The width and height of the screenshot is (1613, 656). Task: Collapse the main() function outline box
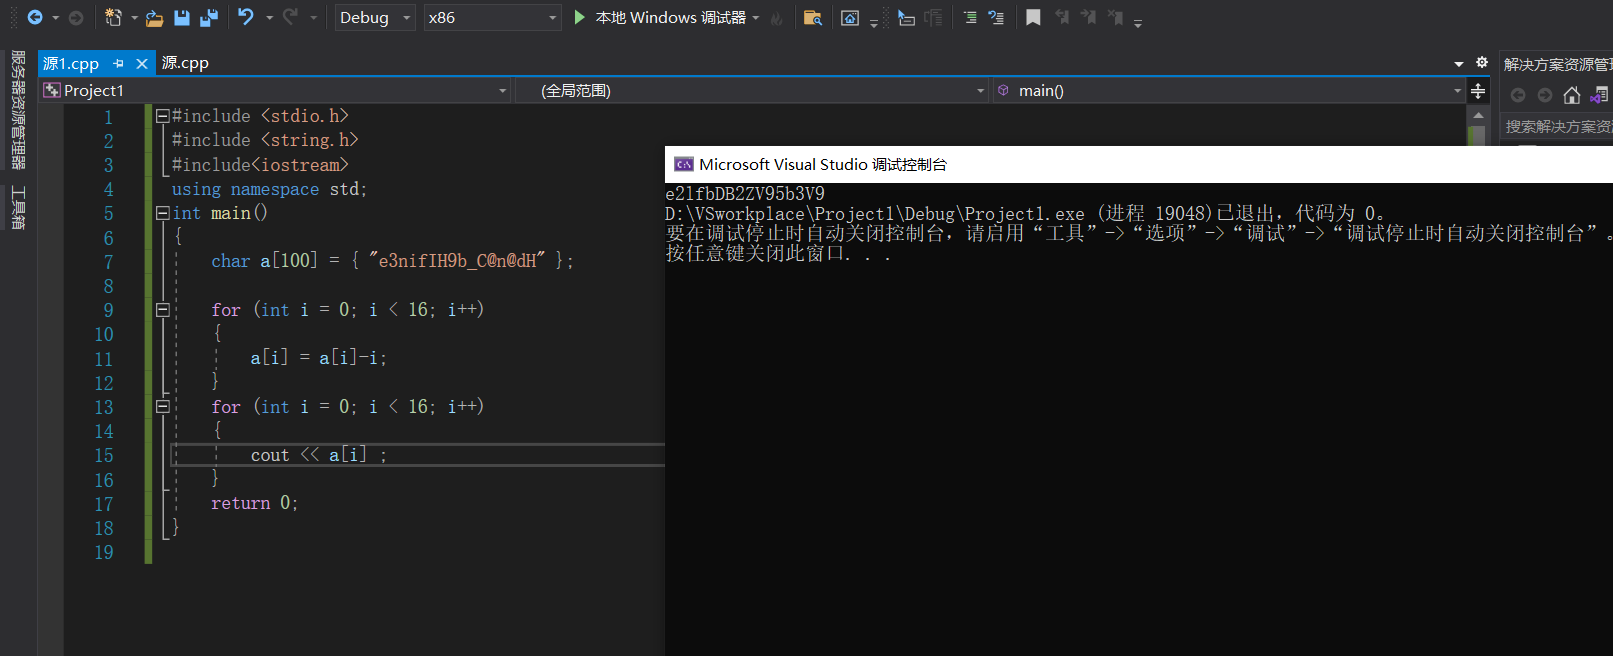(x=162, y=213)
